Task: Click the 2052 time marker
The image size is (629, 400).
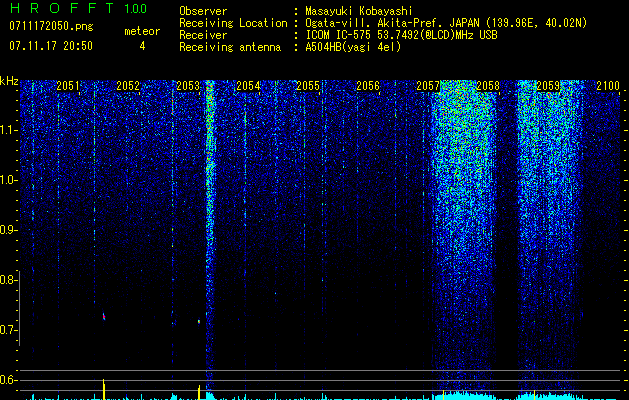Action: pyautogui.click(x=128, y=86)
